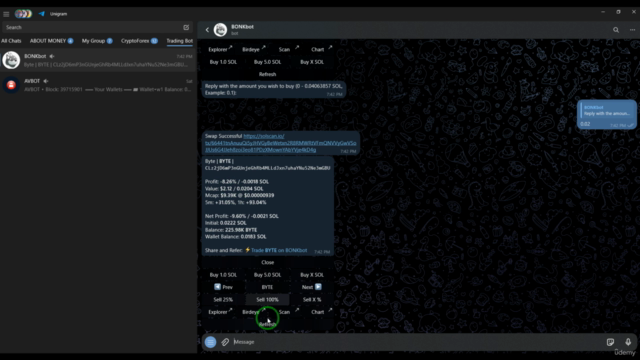Click upper Buy X SOL button
Screen dimensions: 640x360
pyautogui.click(x=312, y=62)
